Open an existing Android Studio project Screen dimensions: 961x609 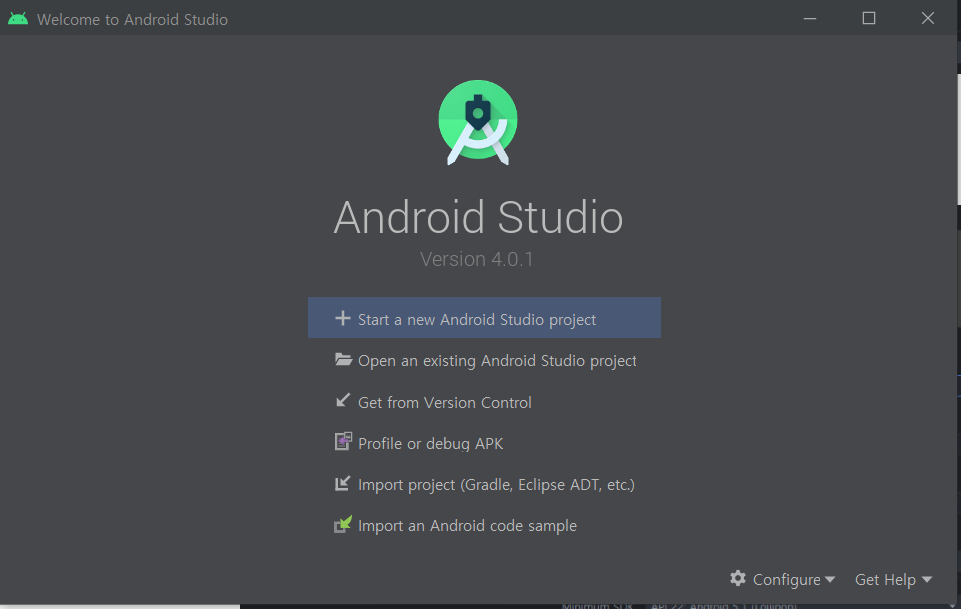tap(497, 361)
